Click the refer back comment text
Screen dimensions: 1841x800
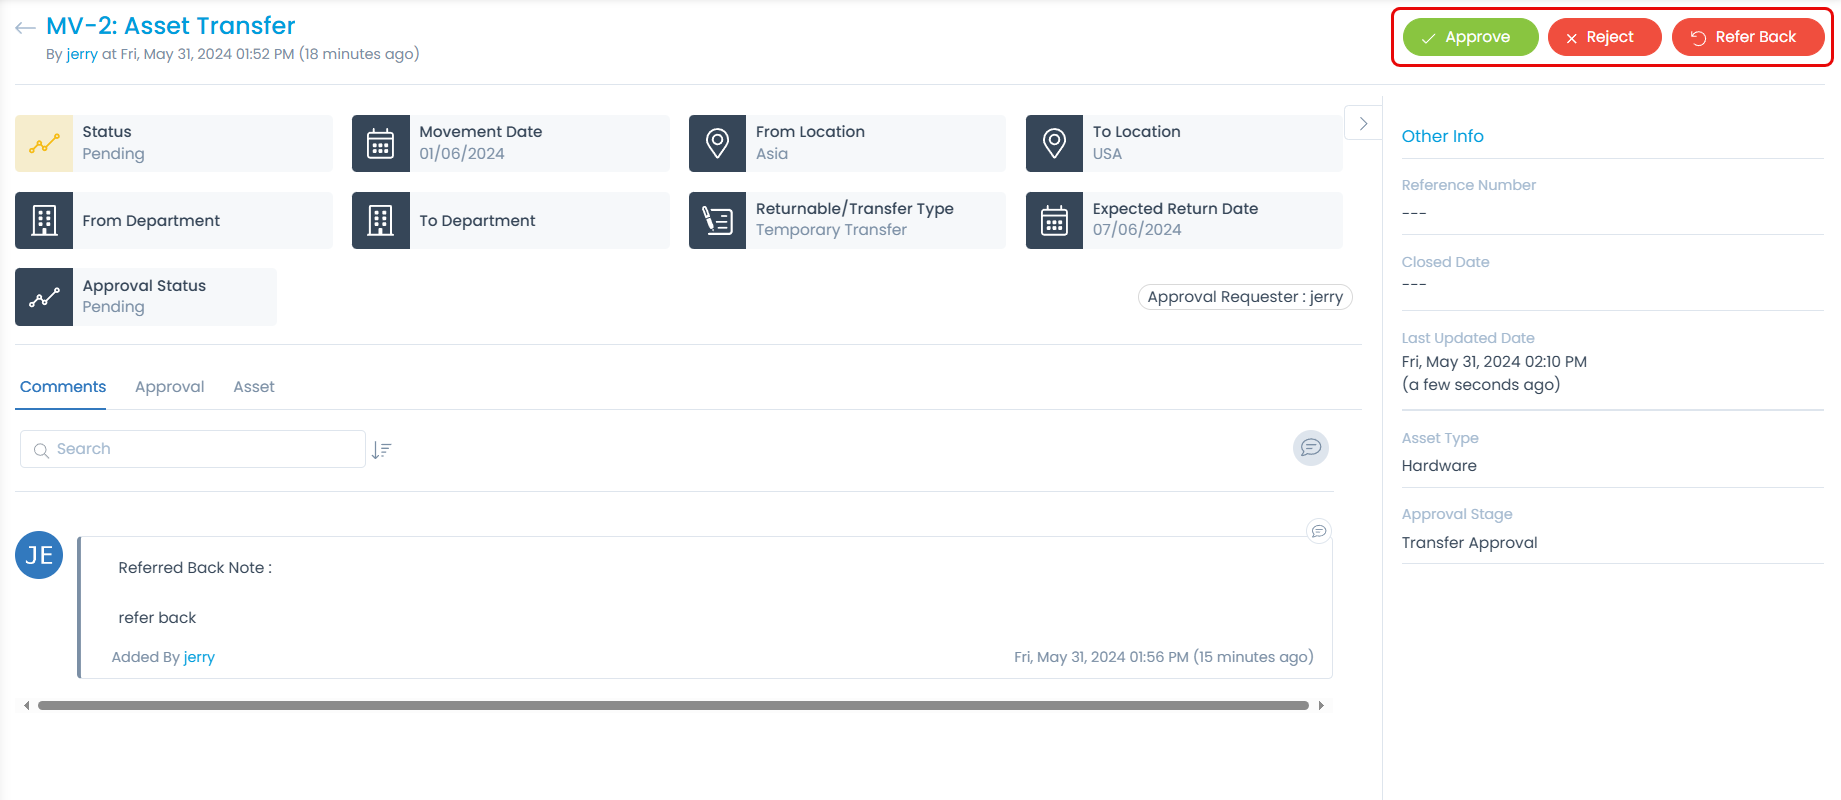coord(157,618)
